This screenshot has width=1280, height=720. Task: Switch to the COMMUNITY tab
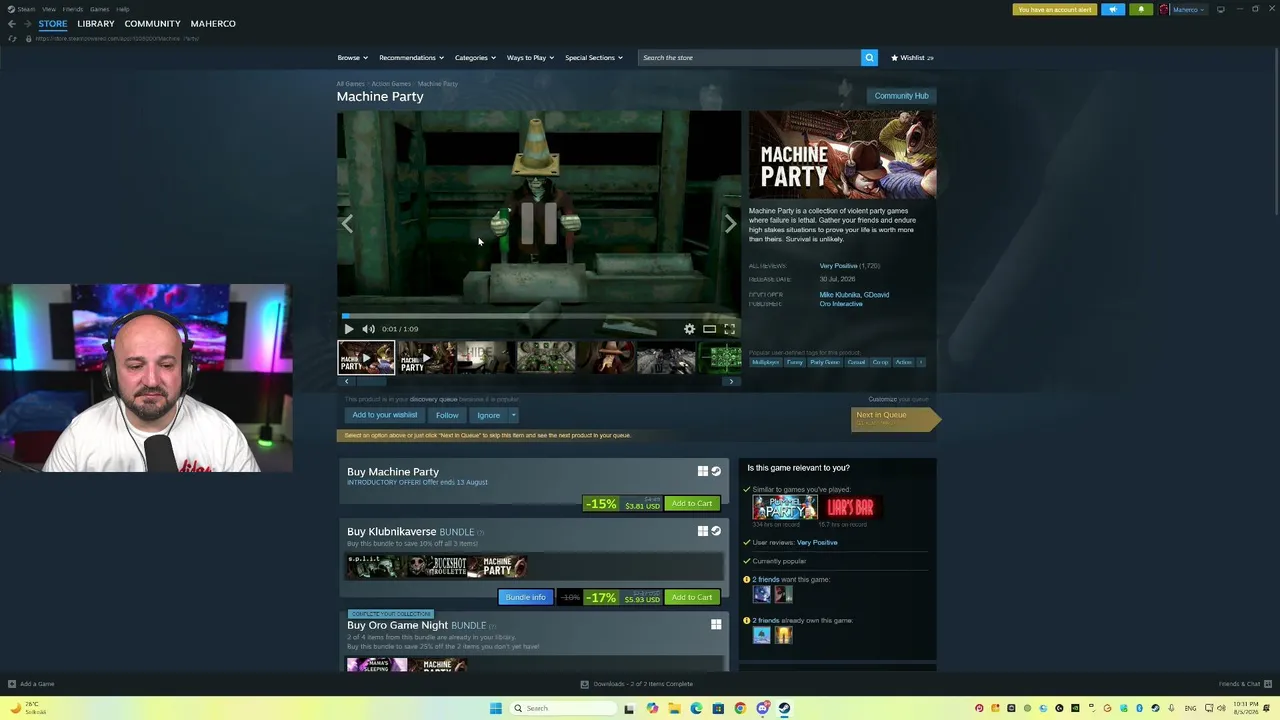tap(153, 24)
